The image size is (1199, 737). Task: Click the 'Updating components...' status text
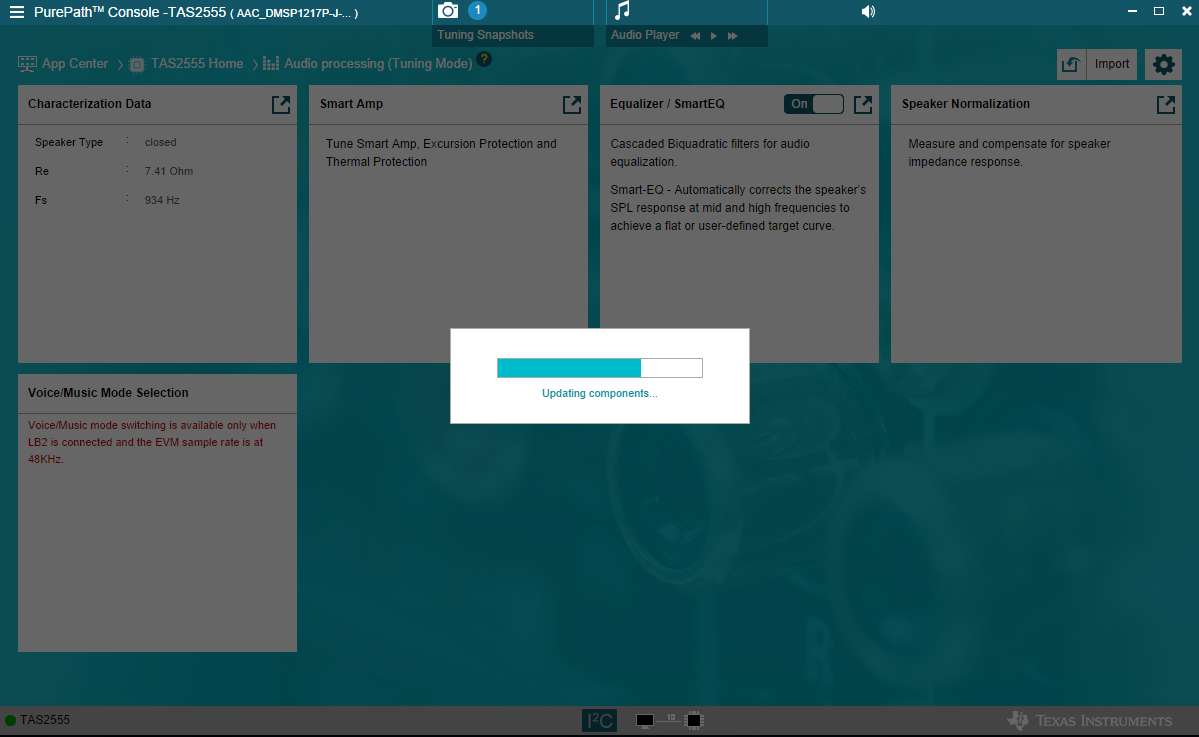tap(600, 393)
